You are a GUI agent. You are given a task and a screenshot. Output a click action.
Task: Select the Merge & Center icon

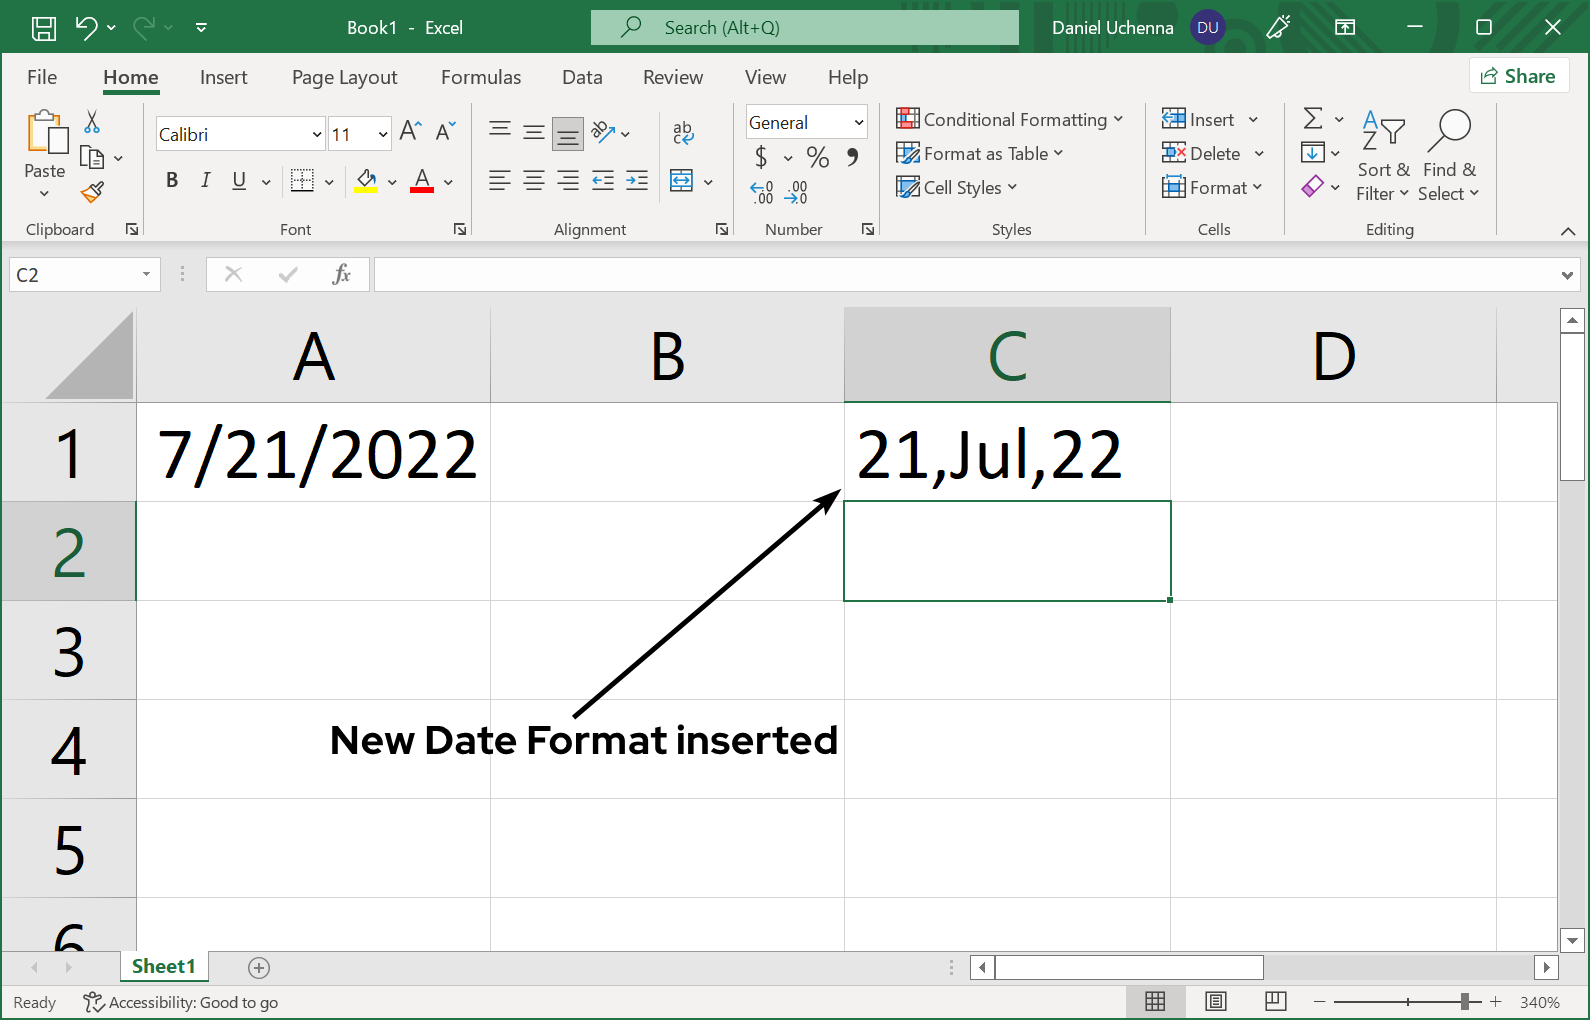(x=682, y=181)
